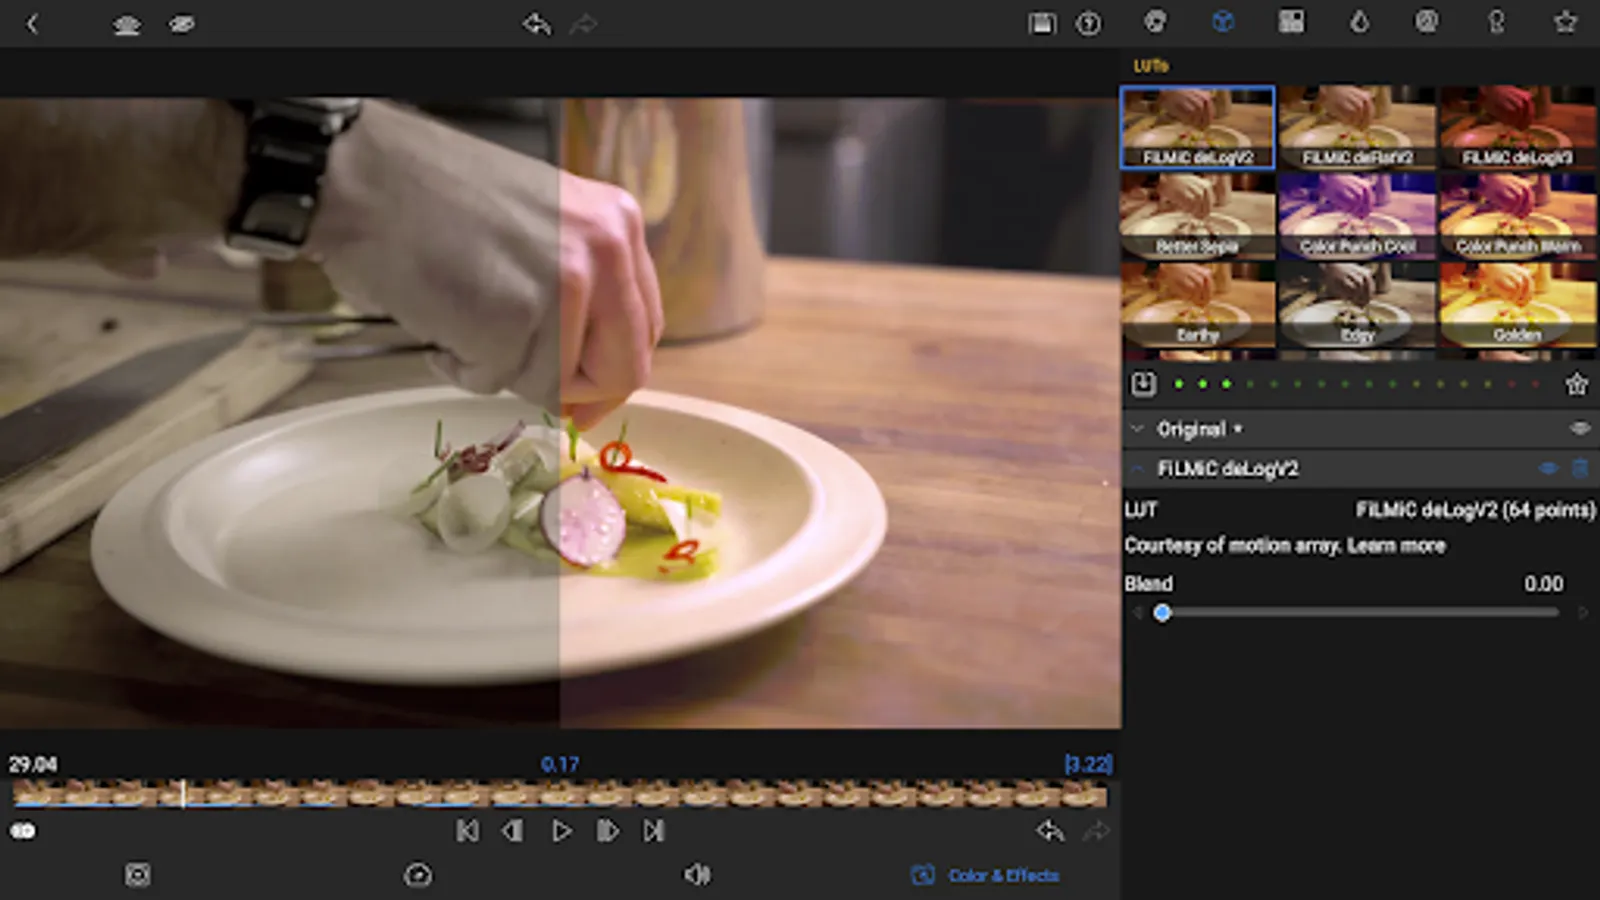
Task: Click the 29.04 timecode readout
Action: pyautogui.click(x=33, y=765)
